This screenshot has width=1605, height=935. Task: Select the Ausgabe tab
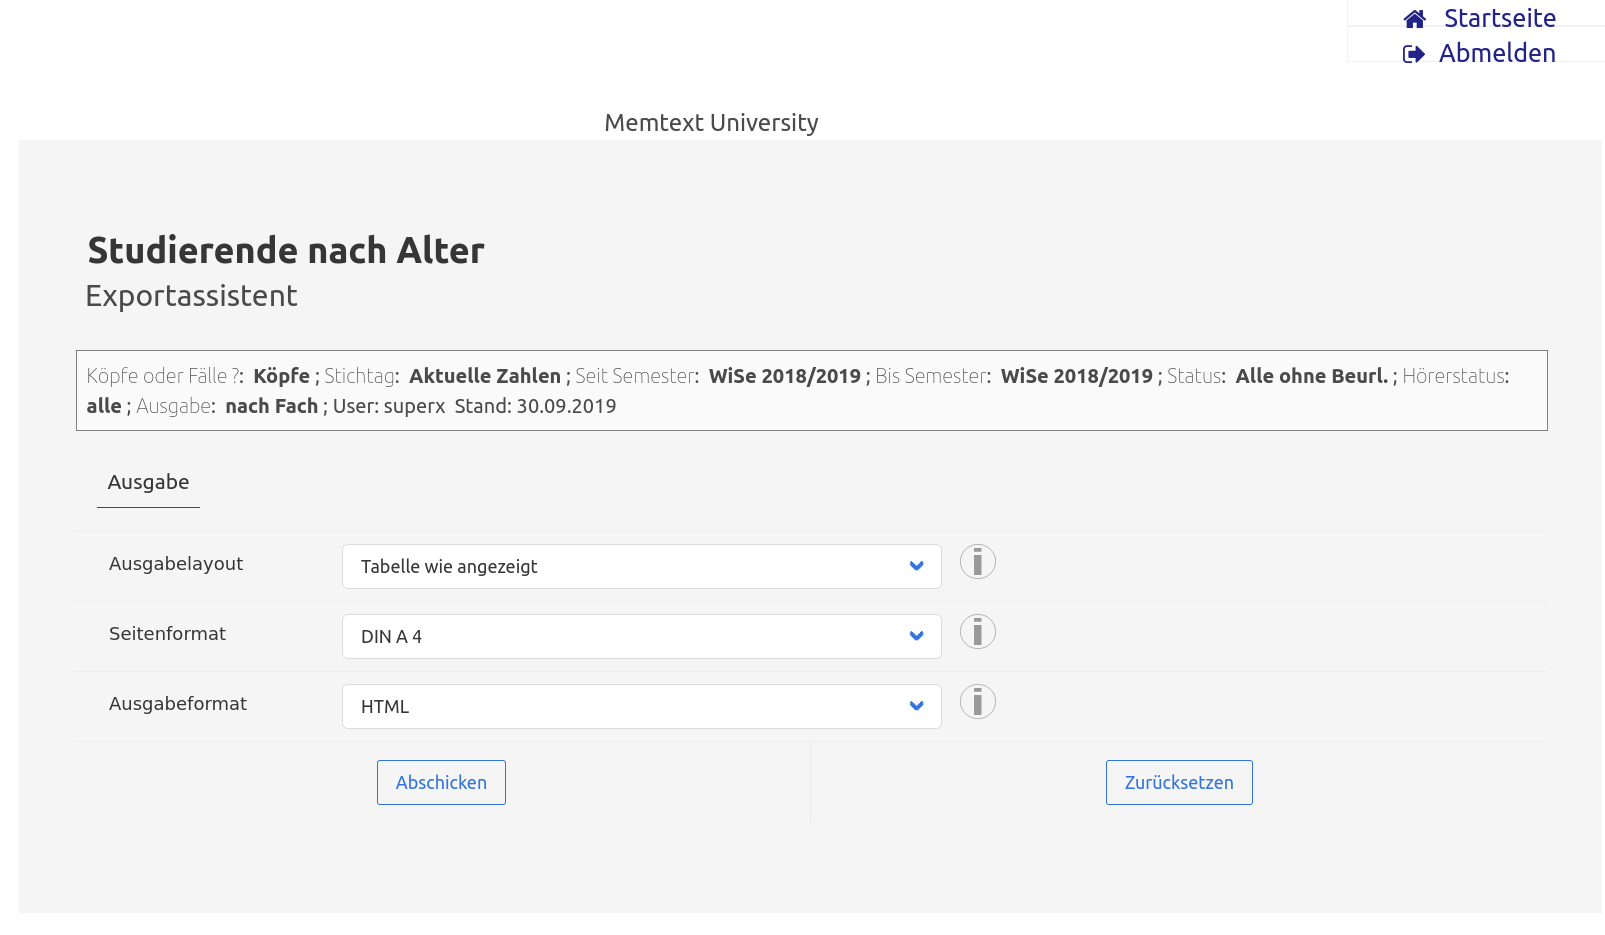[148, 482]
